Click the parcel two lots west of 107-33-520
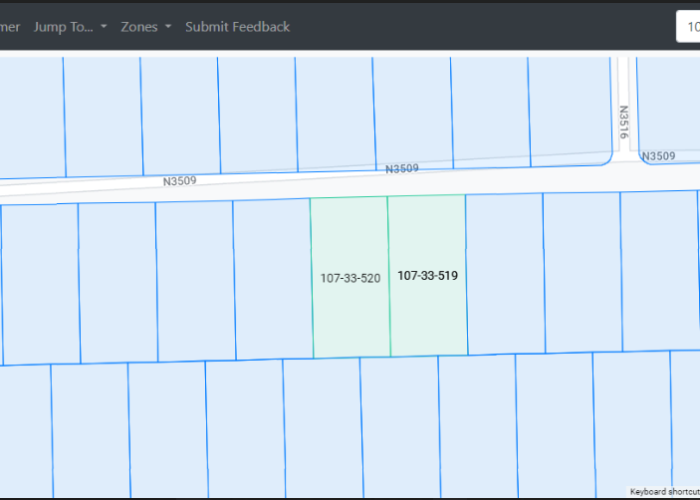700x500 pixels. [195, 280]
